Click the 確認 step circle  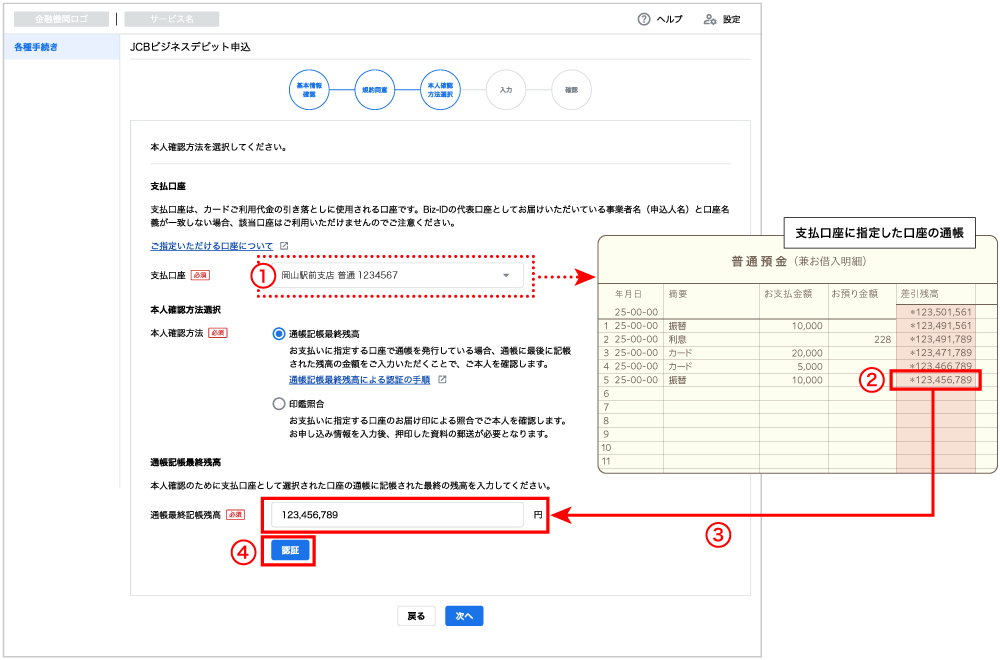tap(571, 90)
